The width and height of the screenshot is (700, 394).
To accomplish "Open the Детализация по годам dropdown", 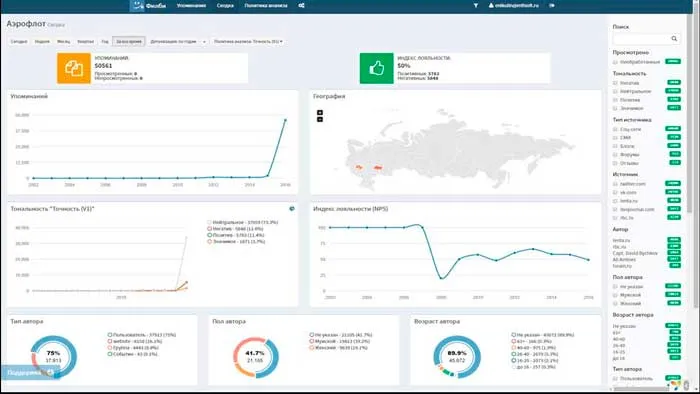I will 178,41.
